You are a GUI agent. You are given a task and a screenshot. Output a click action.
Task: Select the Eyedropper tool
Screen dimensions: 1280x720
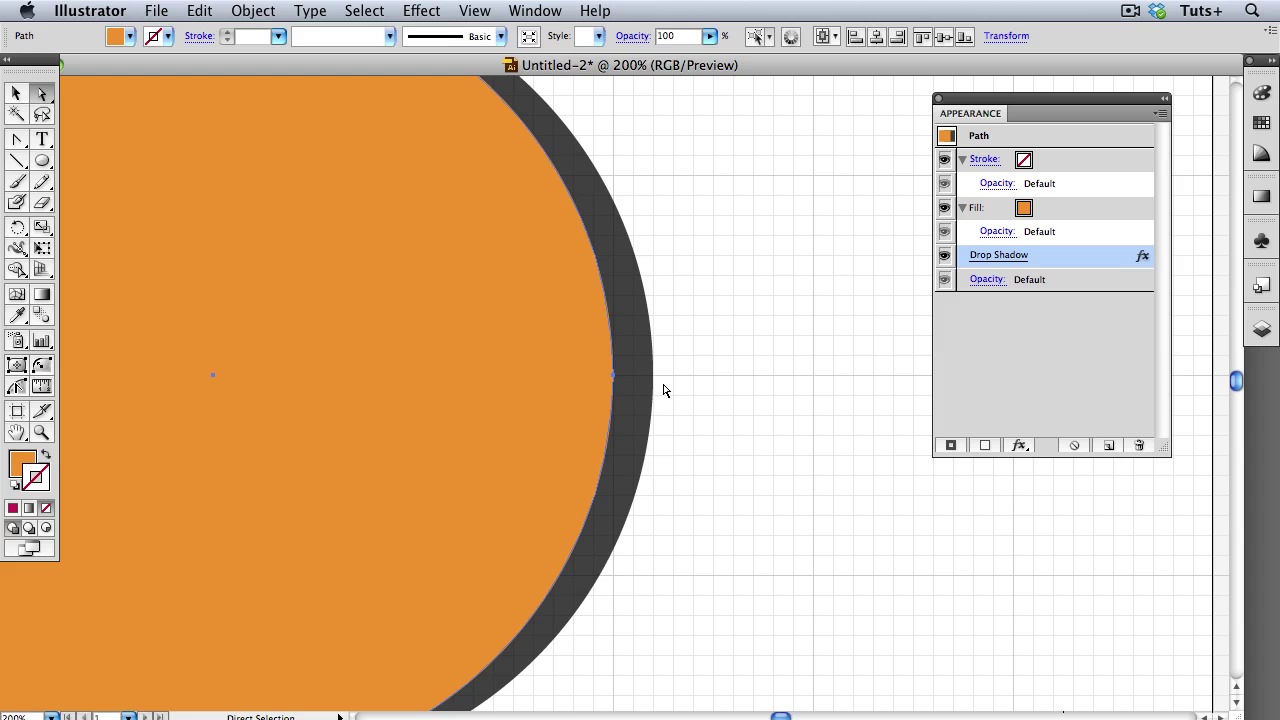pyautogui.click(x=16, y=316)
